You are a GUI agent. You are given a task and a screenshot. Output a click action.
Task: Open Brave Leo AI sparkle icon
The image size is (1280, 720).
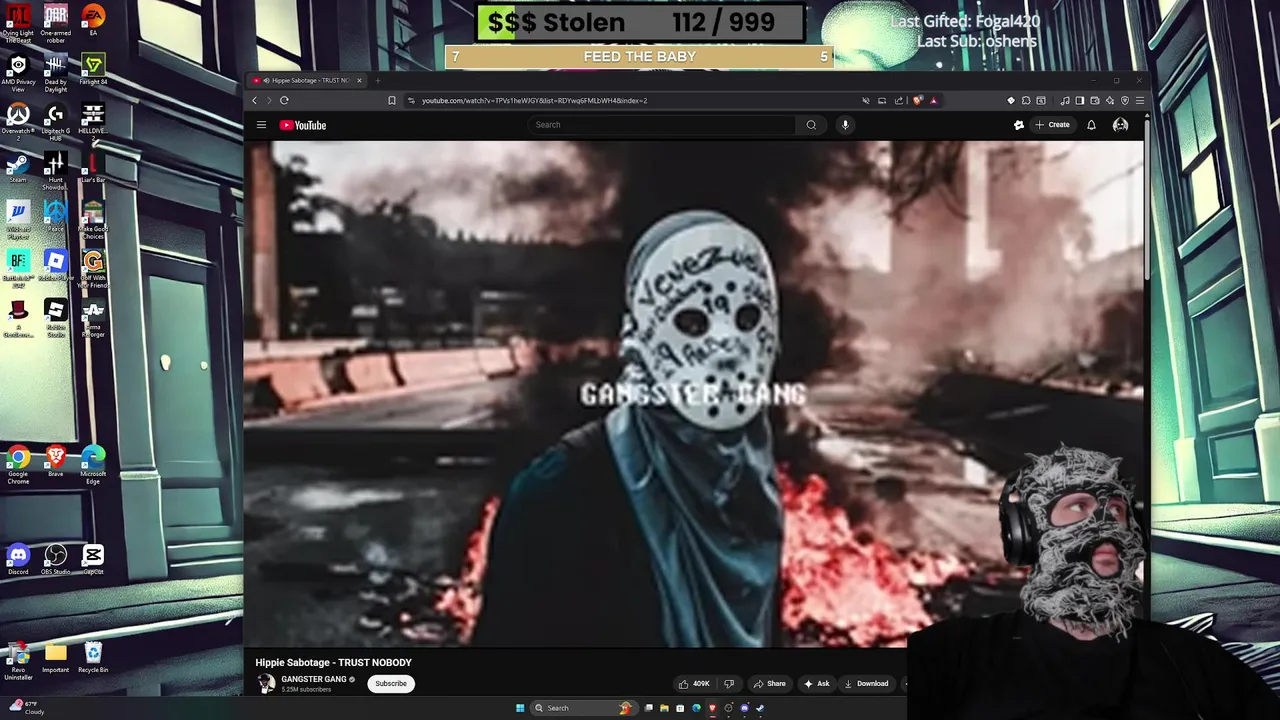click(x=1110, y=100)
